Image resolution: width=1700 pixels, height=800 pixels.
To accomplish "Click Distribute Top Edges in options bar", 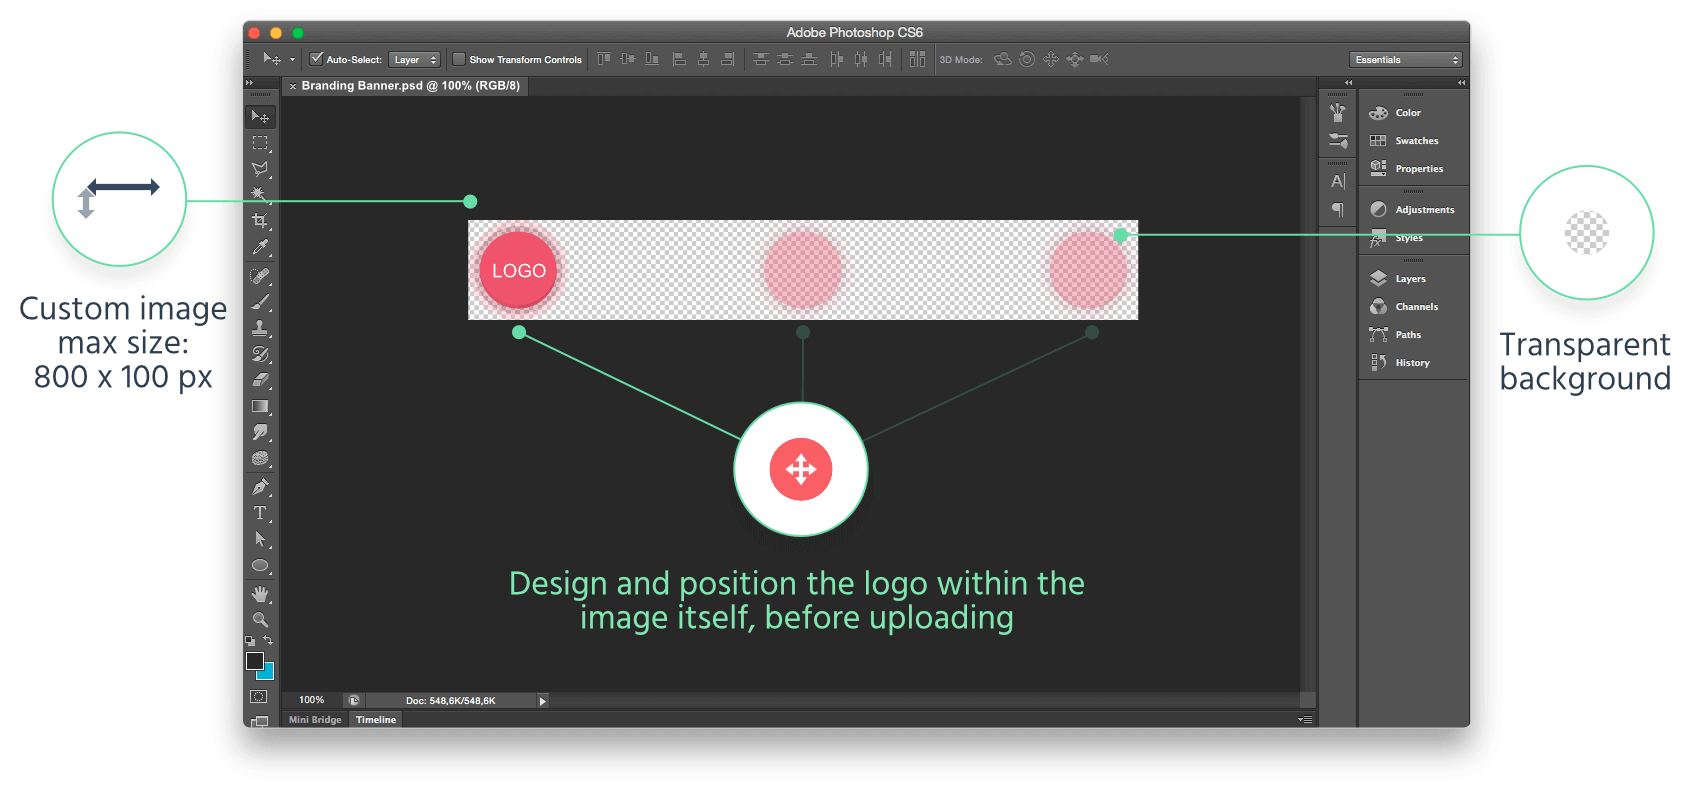I will (x=761, y=59).
